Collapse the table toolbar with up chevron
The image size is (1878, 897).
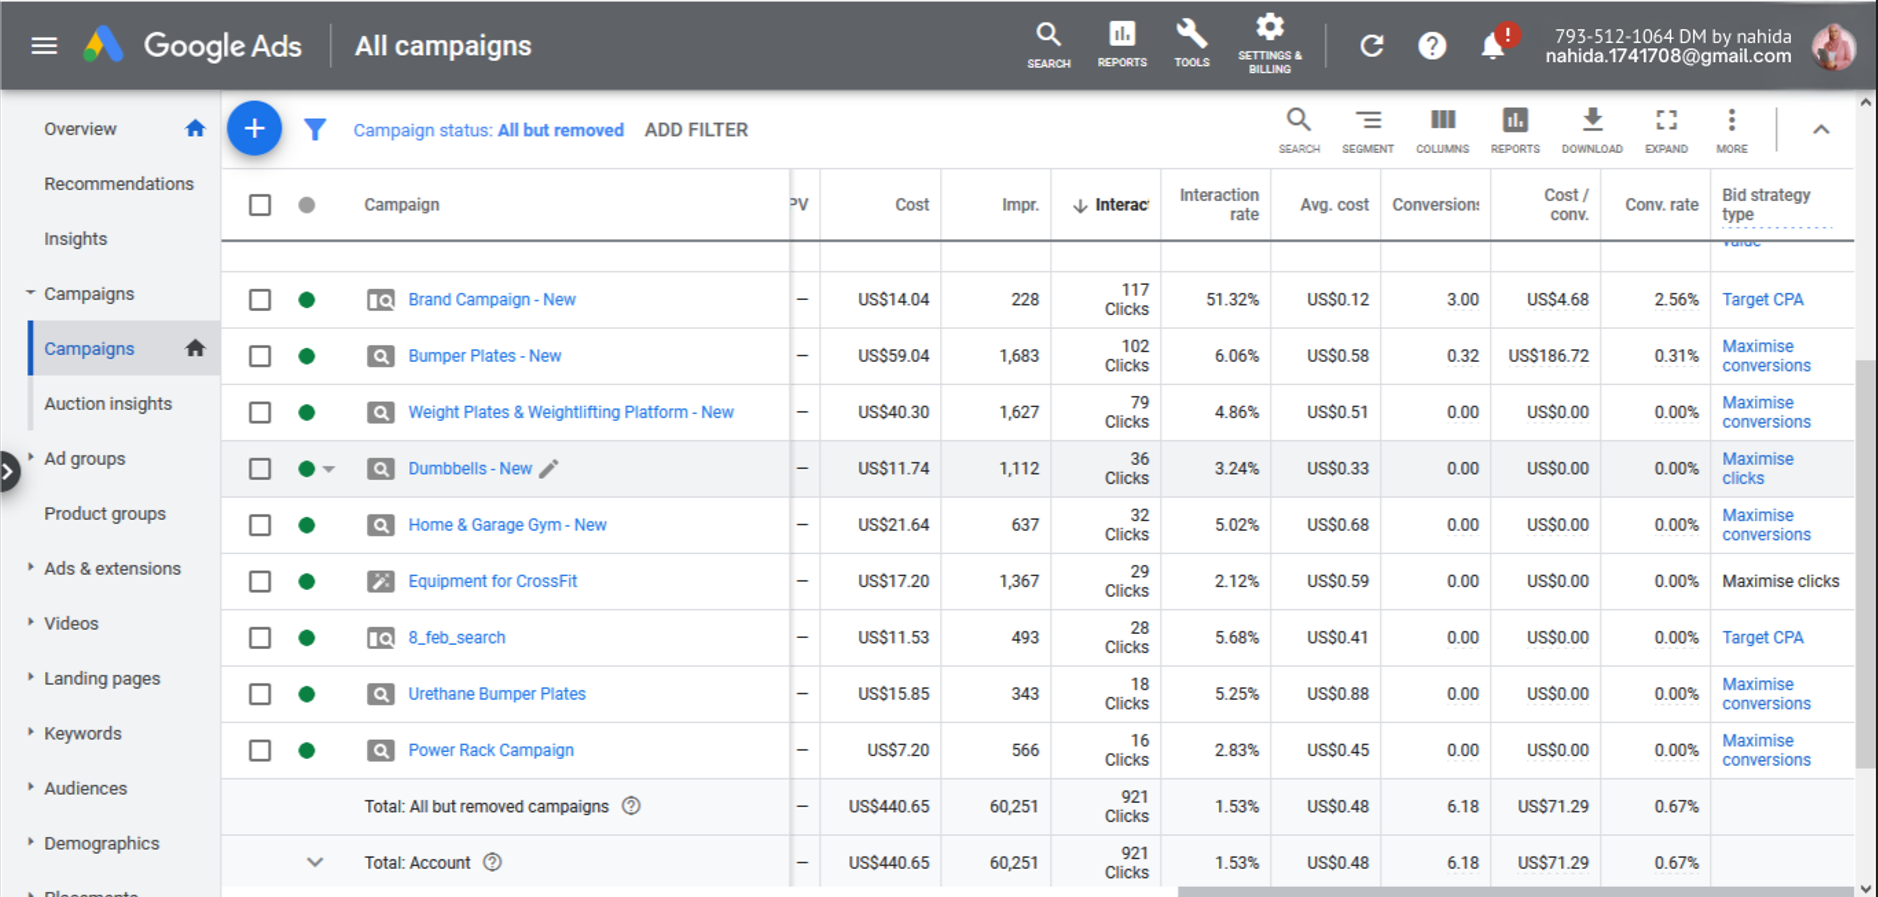pos(1821,130)
